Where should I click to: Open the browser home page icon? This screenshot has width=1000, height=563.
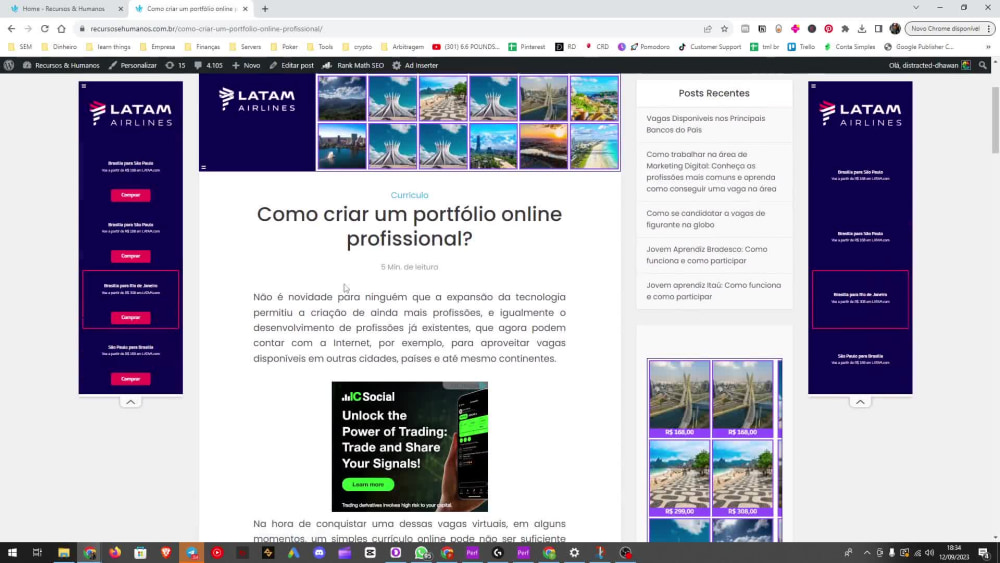61,29
